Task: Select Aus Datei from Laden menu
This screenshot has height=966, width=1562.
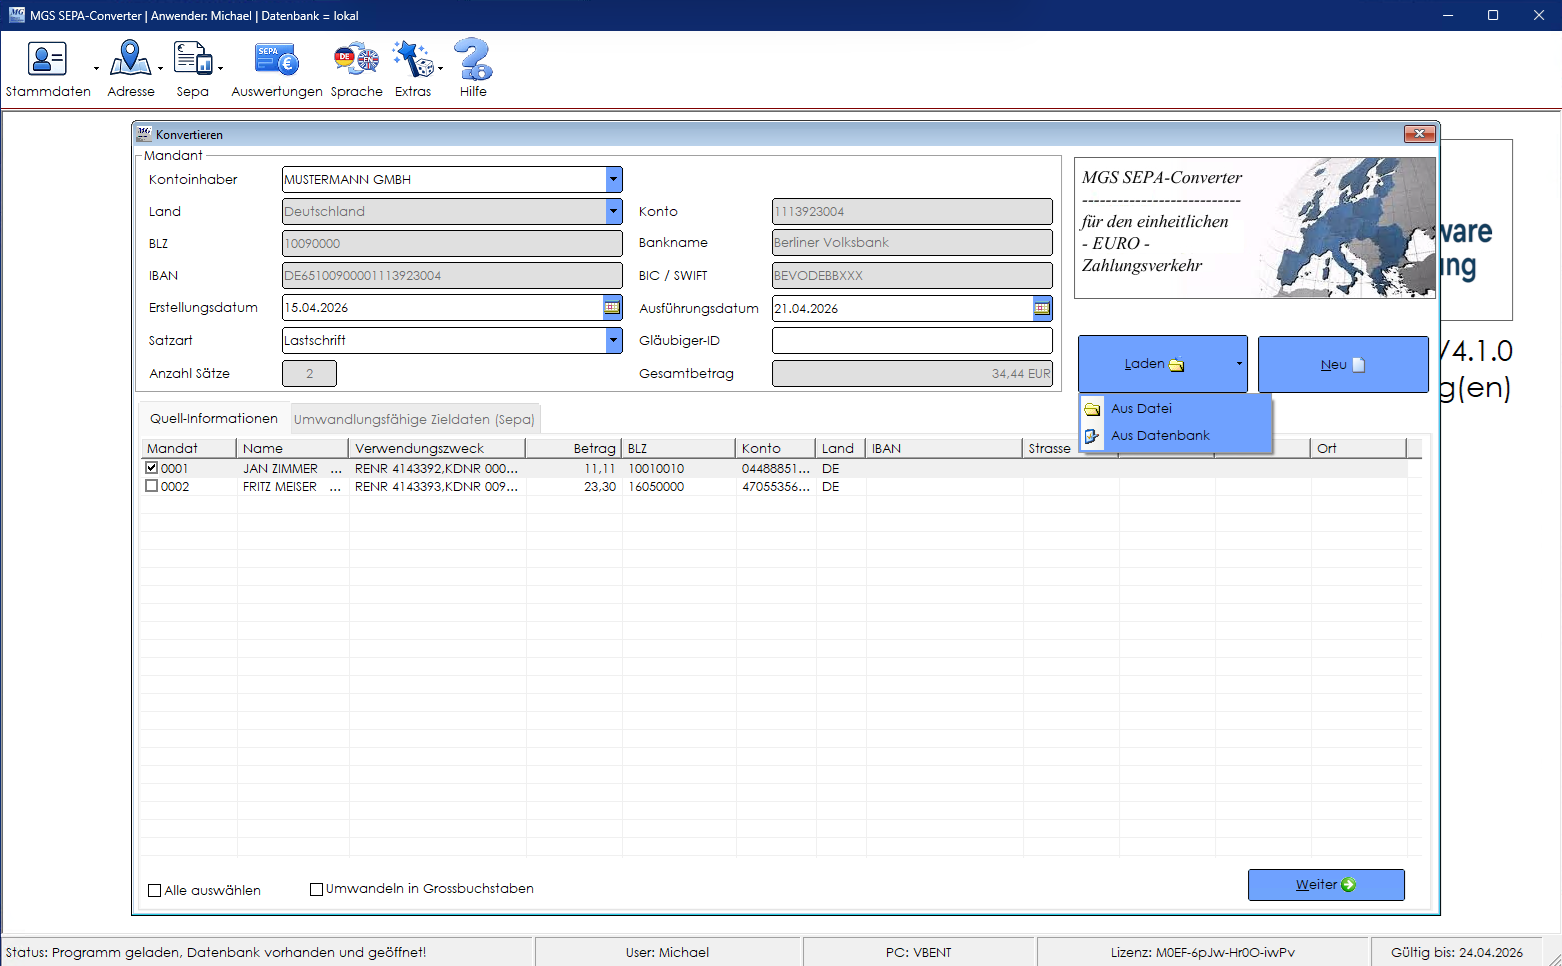Action: tap(1141, 409)
